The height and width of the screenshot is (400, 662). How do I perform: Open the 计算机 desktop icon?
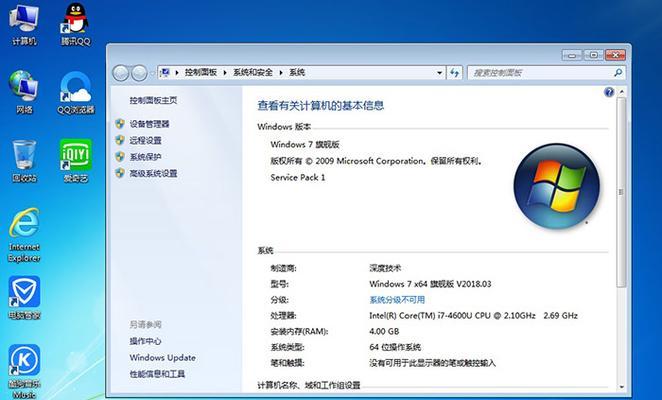click(24, 24)
